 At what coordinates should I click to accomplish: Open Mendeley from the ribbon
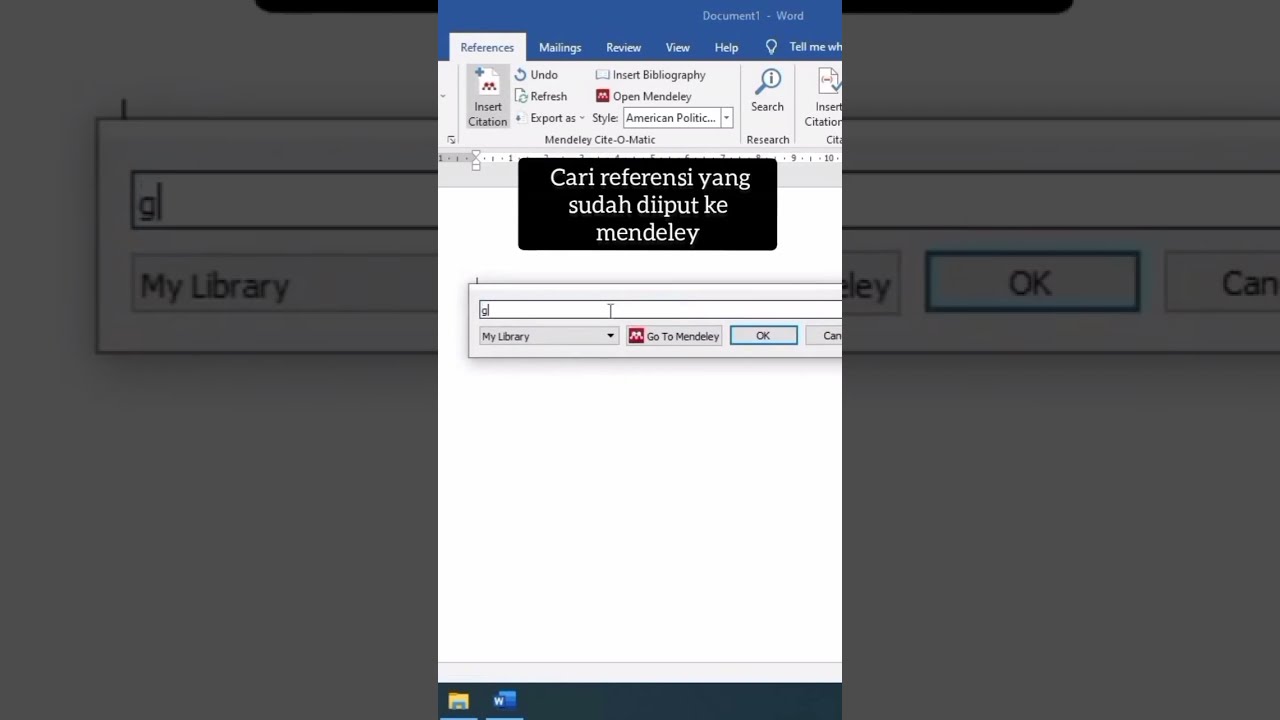click(x=644, y=97)
